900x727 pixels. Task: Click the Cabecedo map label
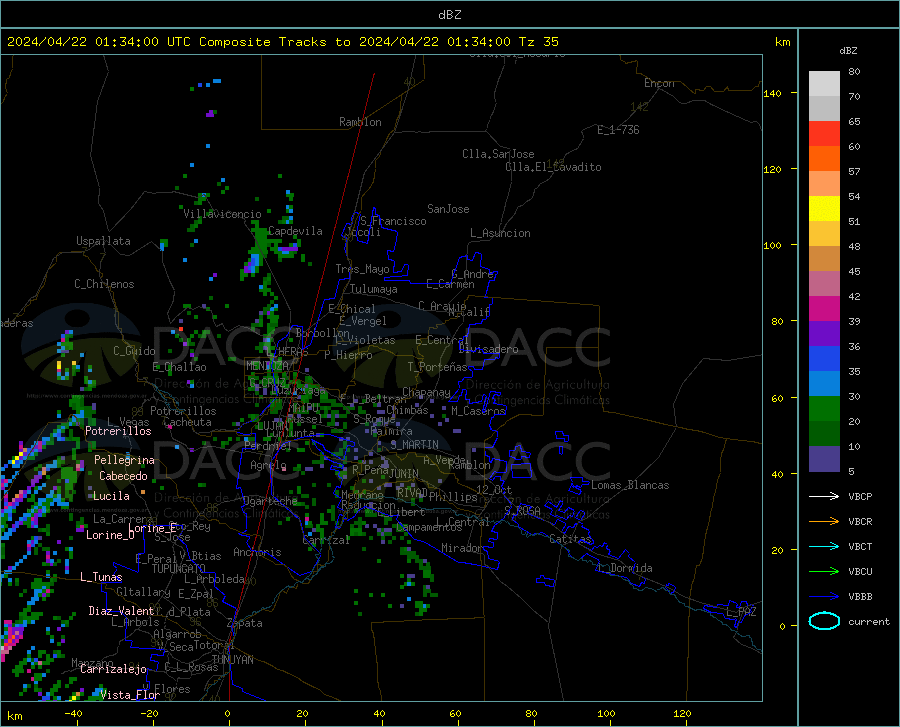(x=123, y=476)
